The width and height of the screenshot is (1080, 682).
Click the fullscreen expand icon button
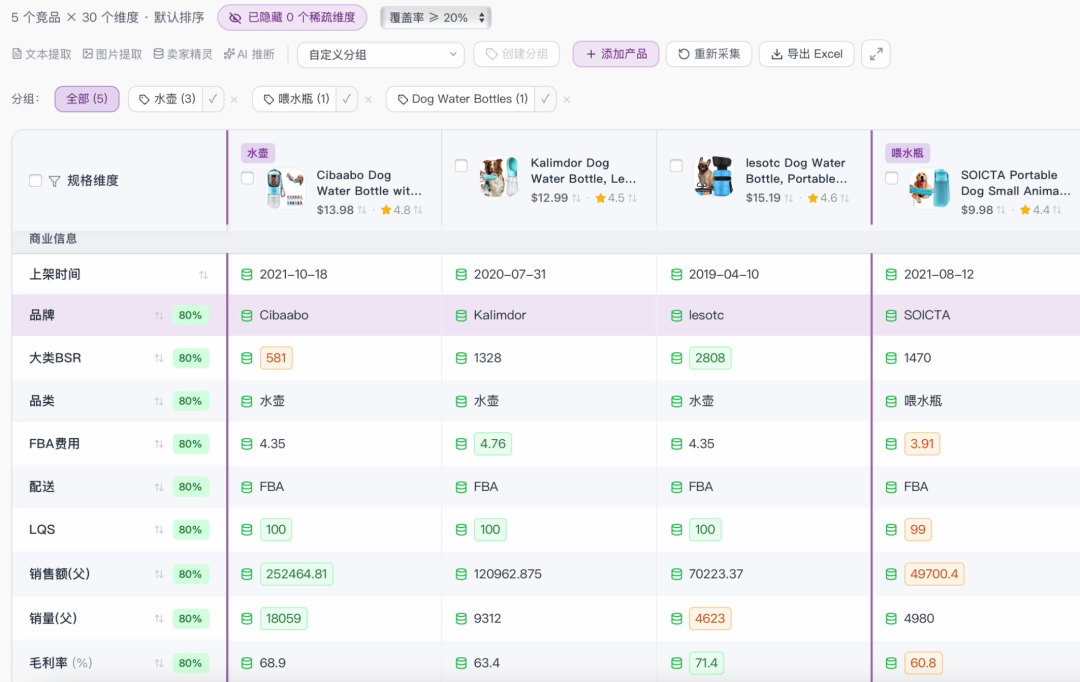(x=875, y=54)
